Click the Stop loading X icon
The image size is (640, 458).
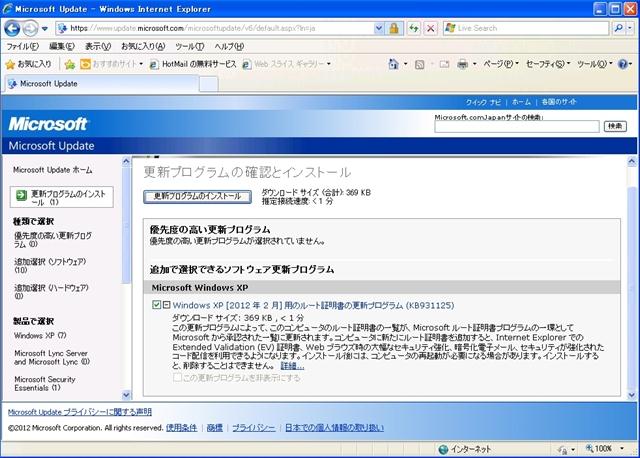[x=430, y=28]
